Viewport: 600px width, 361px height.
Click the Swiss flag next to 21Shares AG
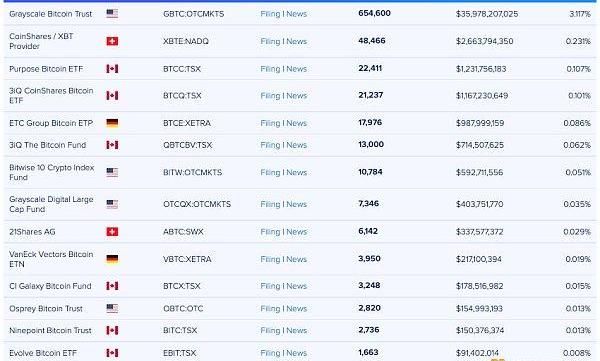point(112,232)
